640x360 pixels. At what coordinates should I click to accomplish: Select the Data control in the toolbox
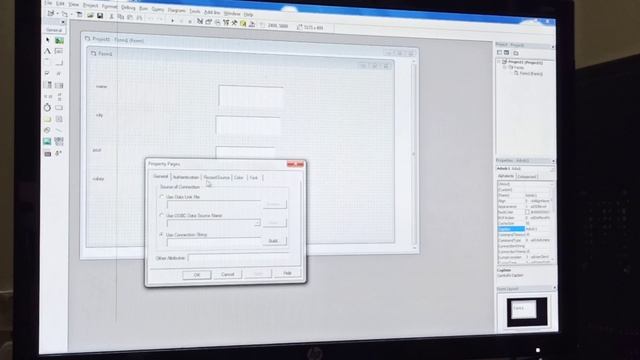pyautogui.click(x=59, y=142)
